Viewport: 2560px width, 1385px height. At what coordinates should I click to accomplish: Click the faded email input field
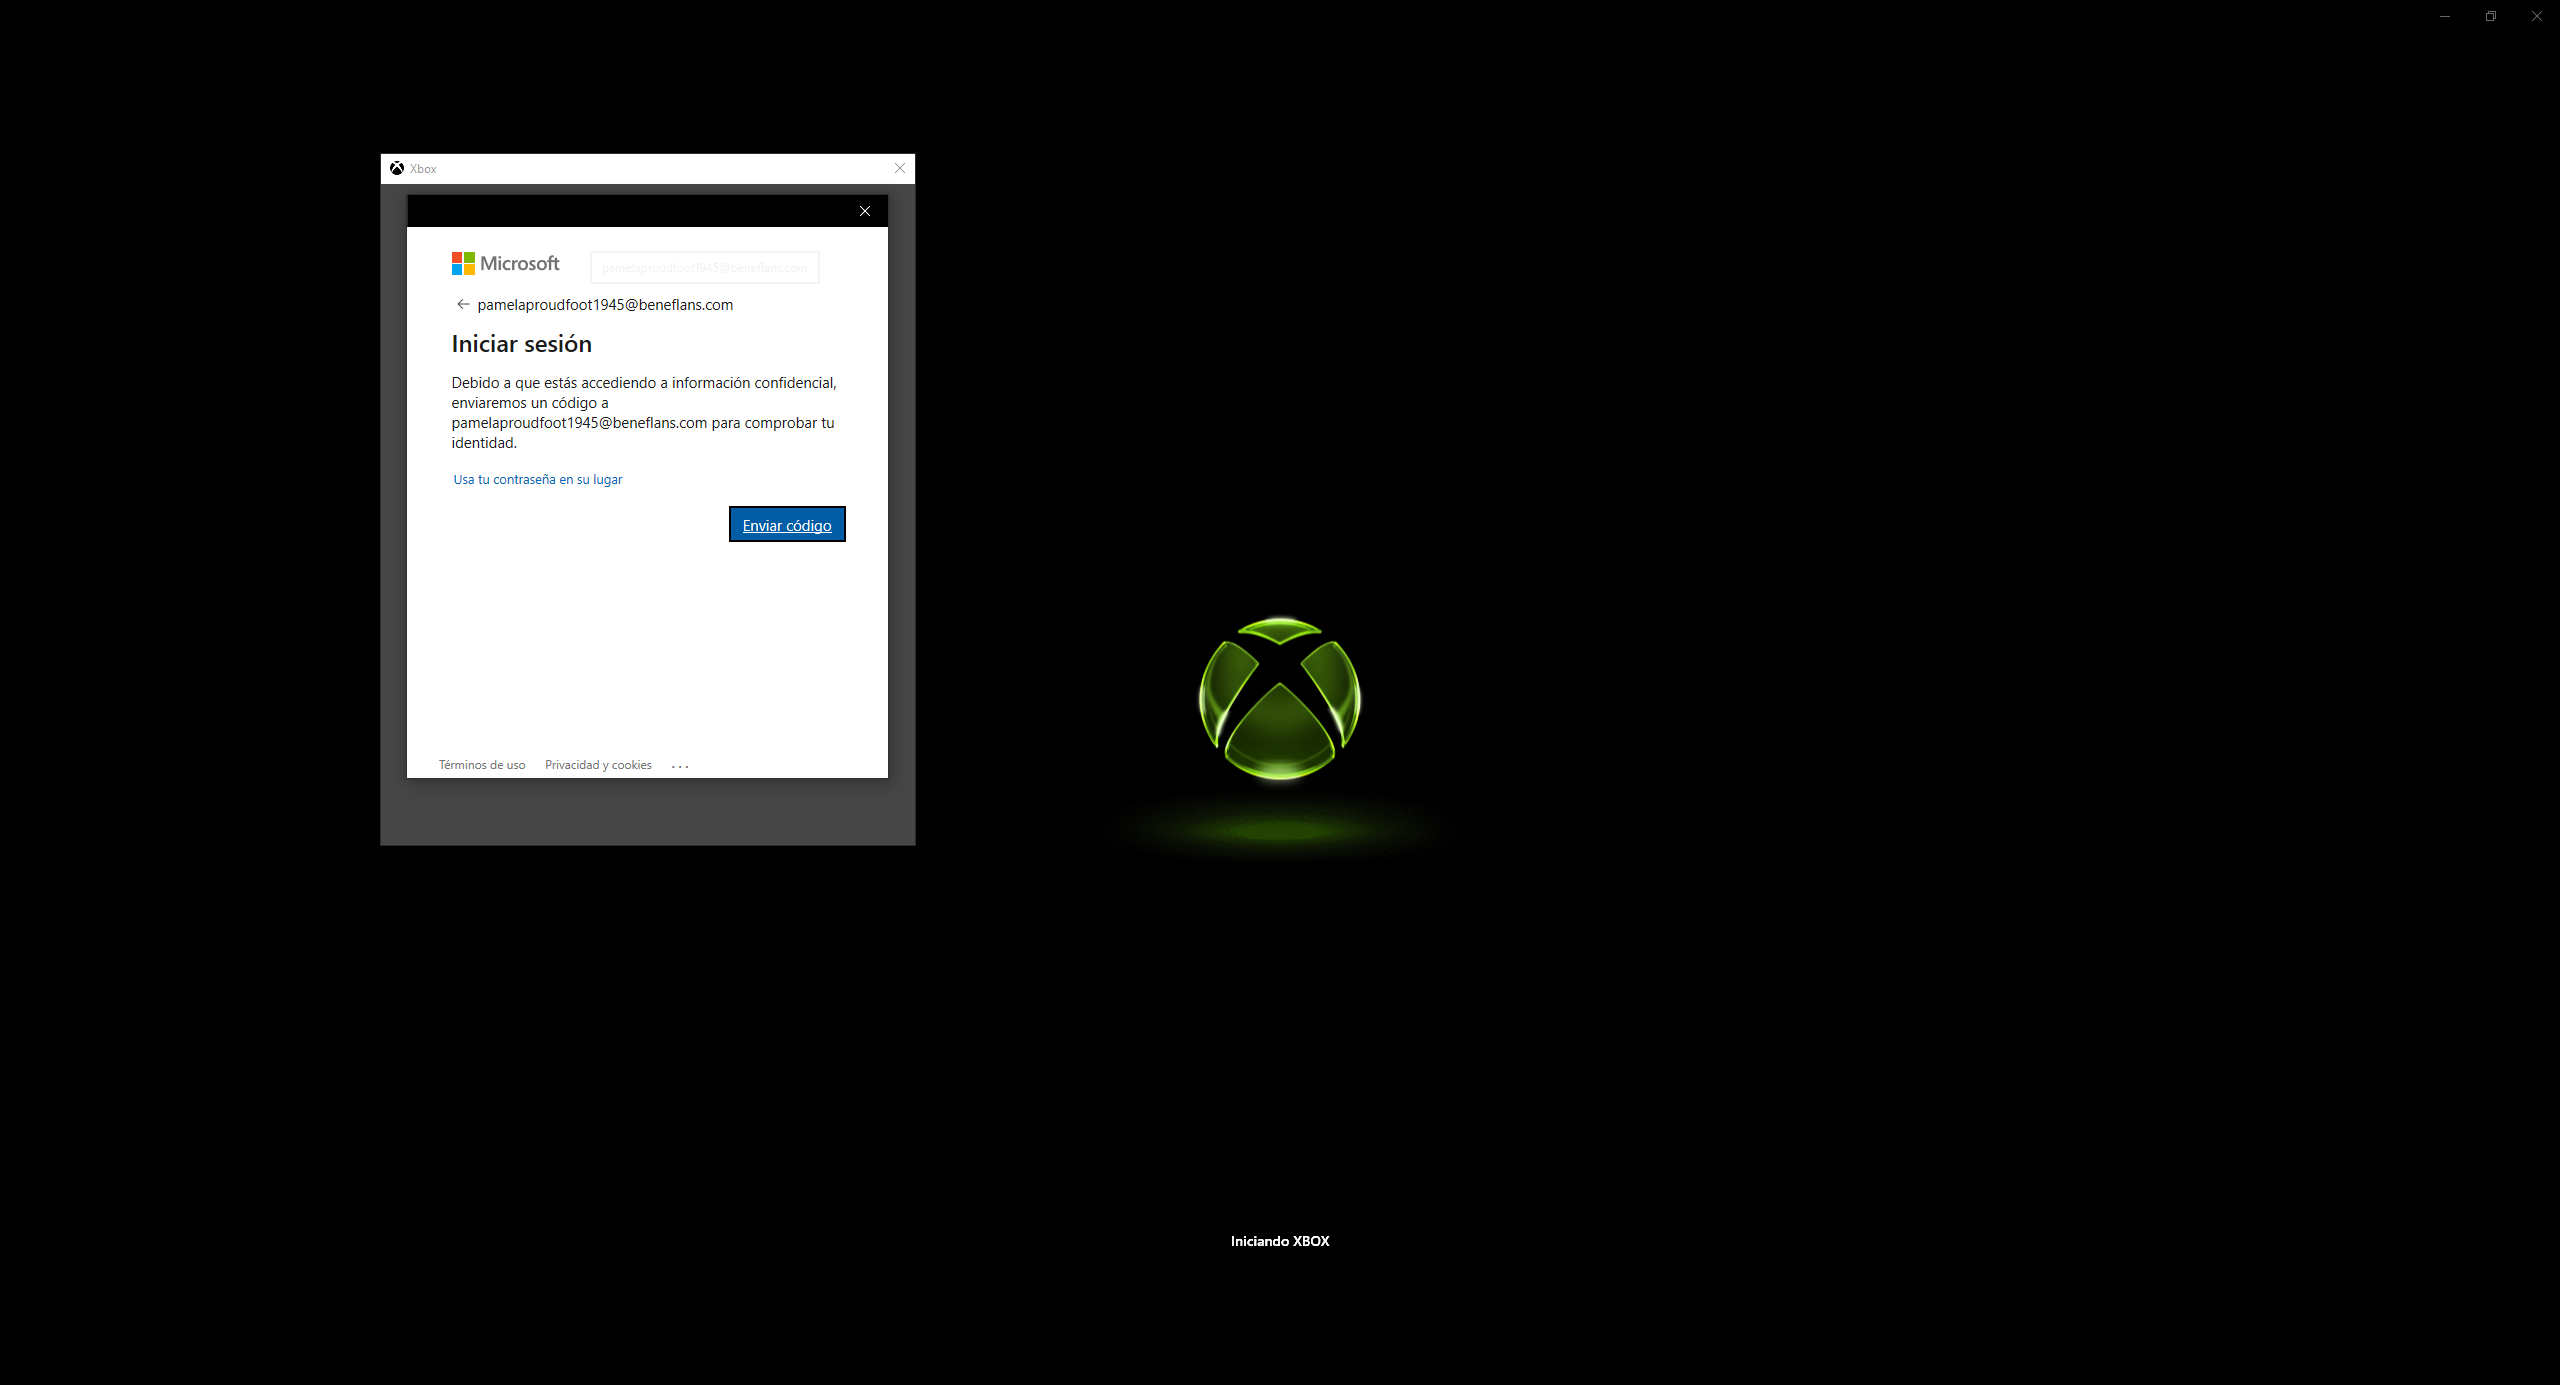pos(705,268)
